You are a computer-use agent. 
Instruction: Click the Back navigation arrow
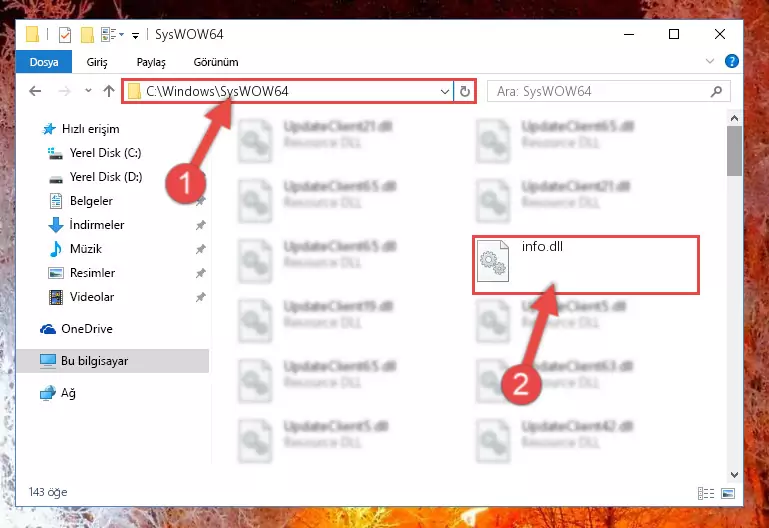(35, 91)
